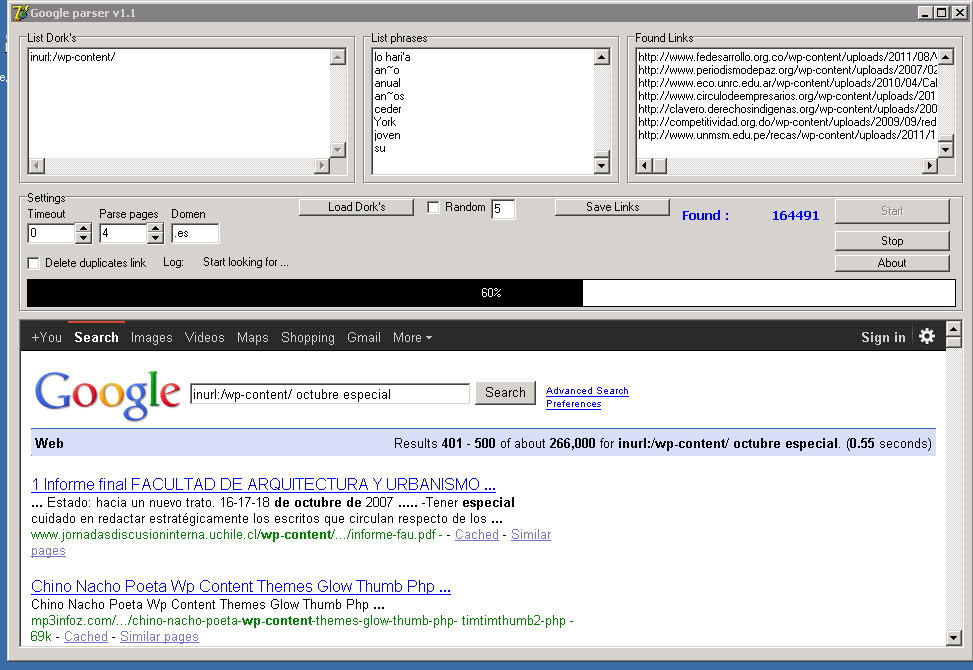The width and height of the screenshot is (973, 670).
Task: Select 'York' in List phrases
Action: (385, 122)
